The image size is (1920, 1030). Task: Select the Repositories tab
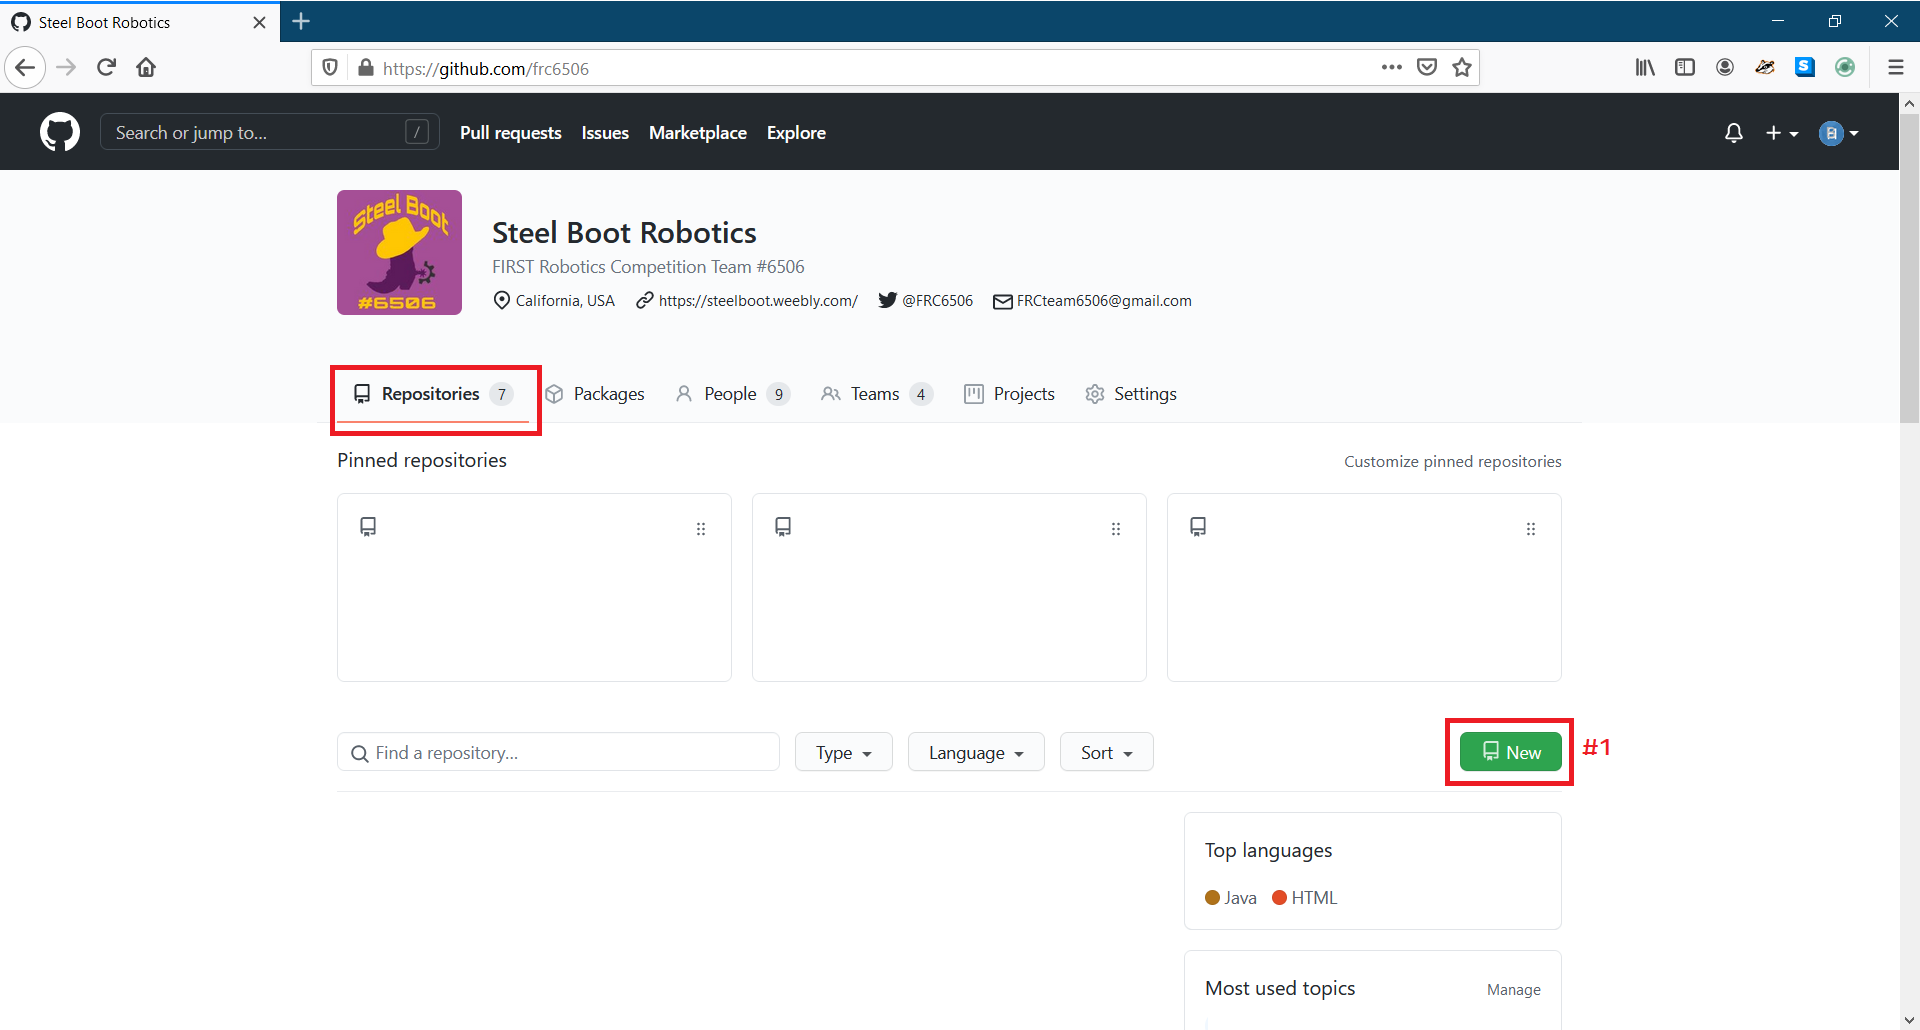pos(434,394)
